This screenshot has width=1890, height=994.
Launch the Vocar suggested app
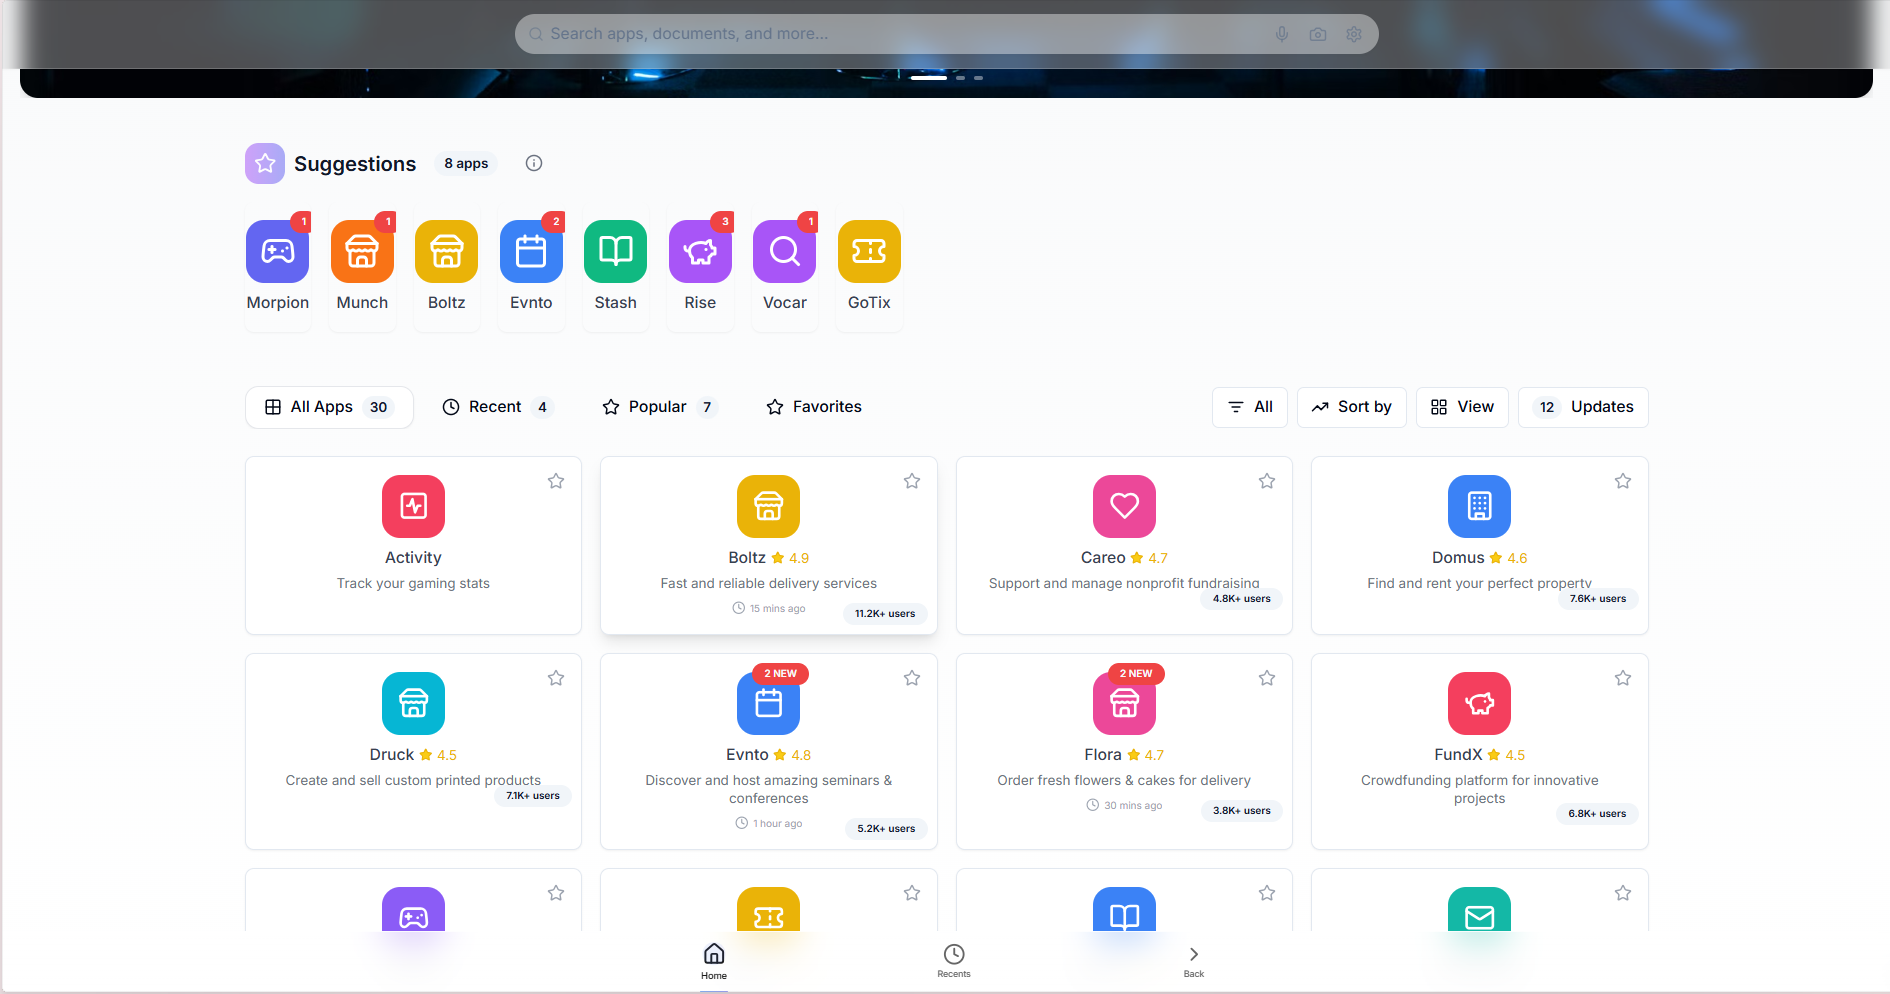click(x=784, y=251)
